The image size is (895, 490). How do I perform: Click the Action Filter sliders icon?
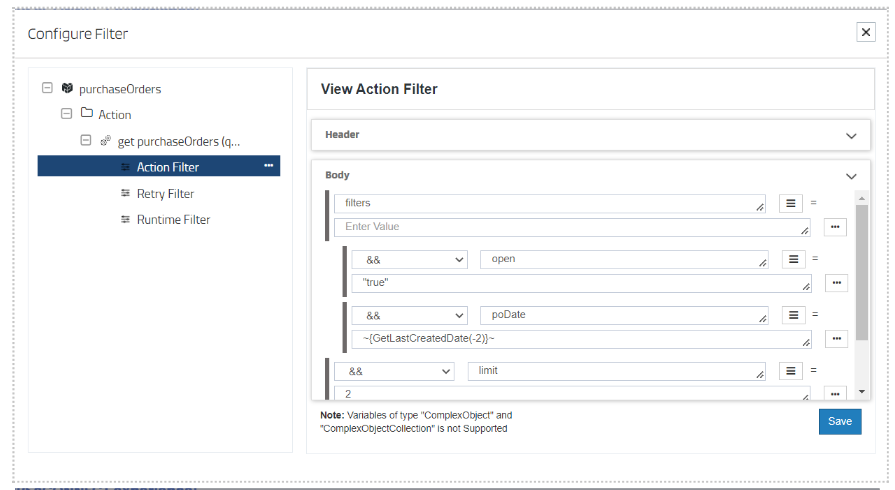pyautogui.click(x=125, y=167)
